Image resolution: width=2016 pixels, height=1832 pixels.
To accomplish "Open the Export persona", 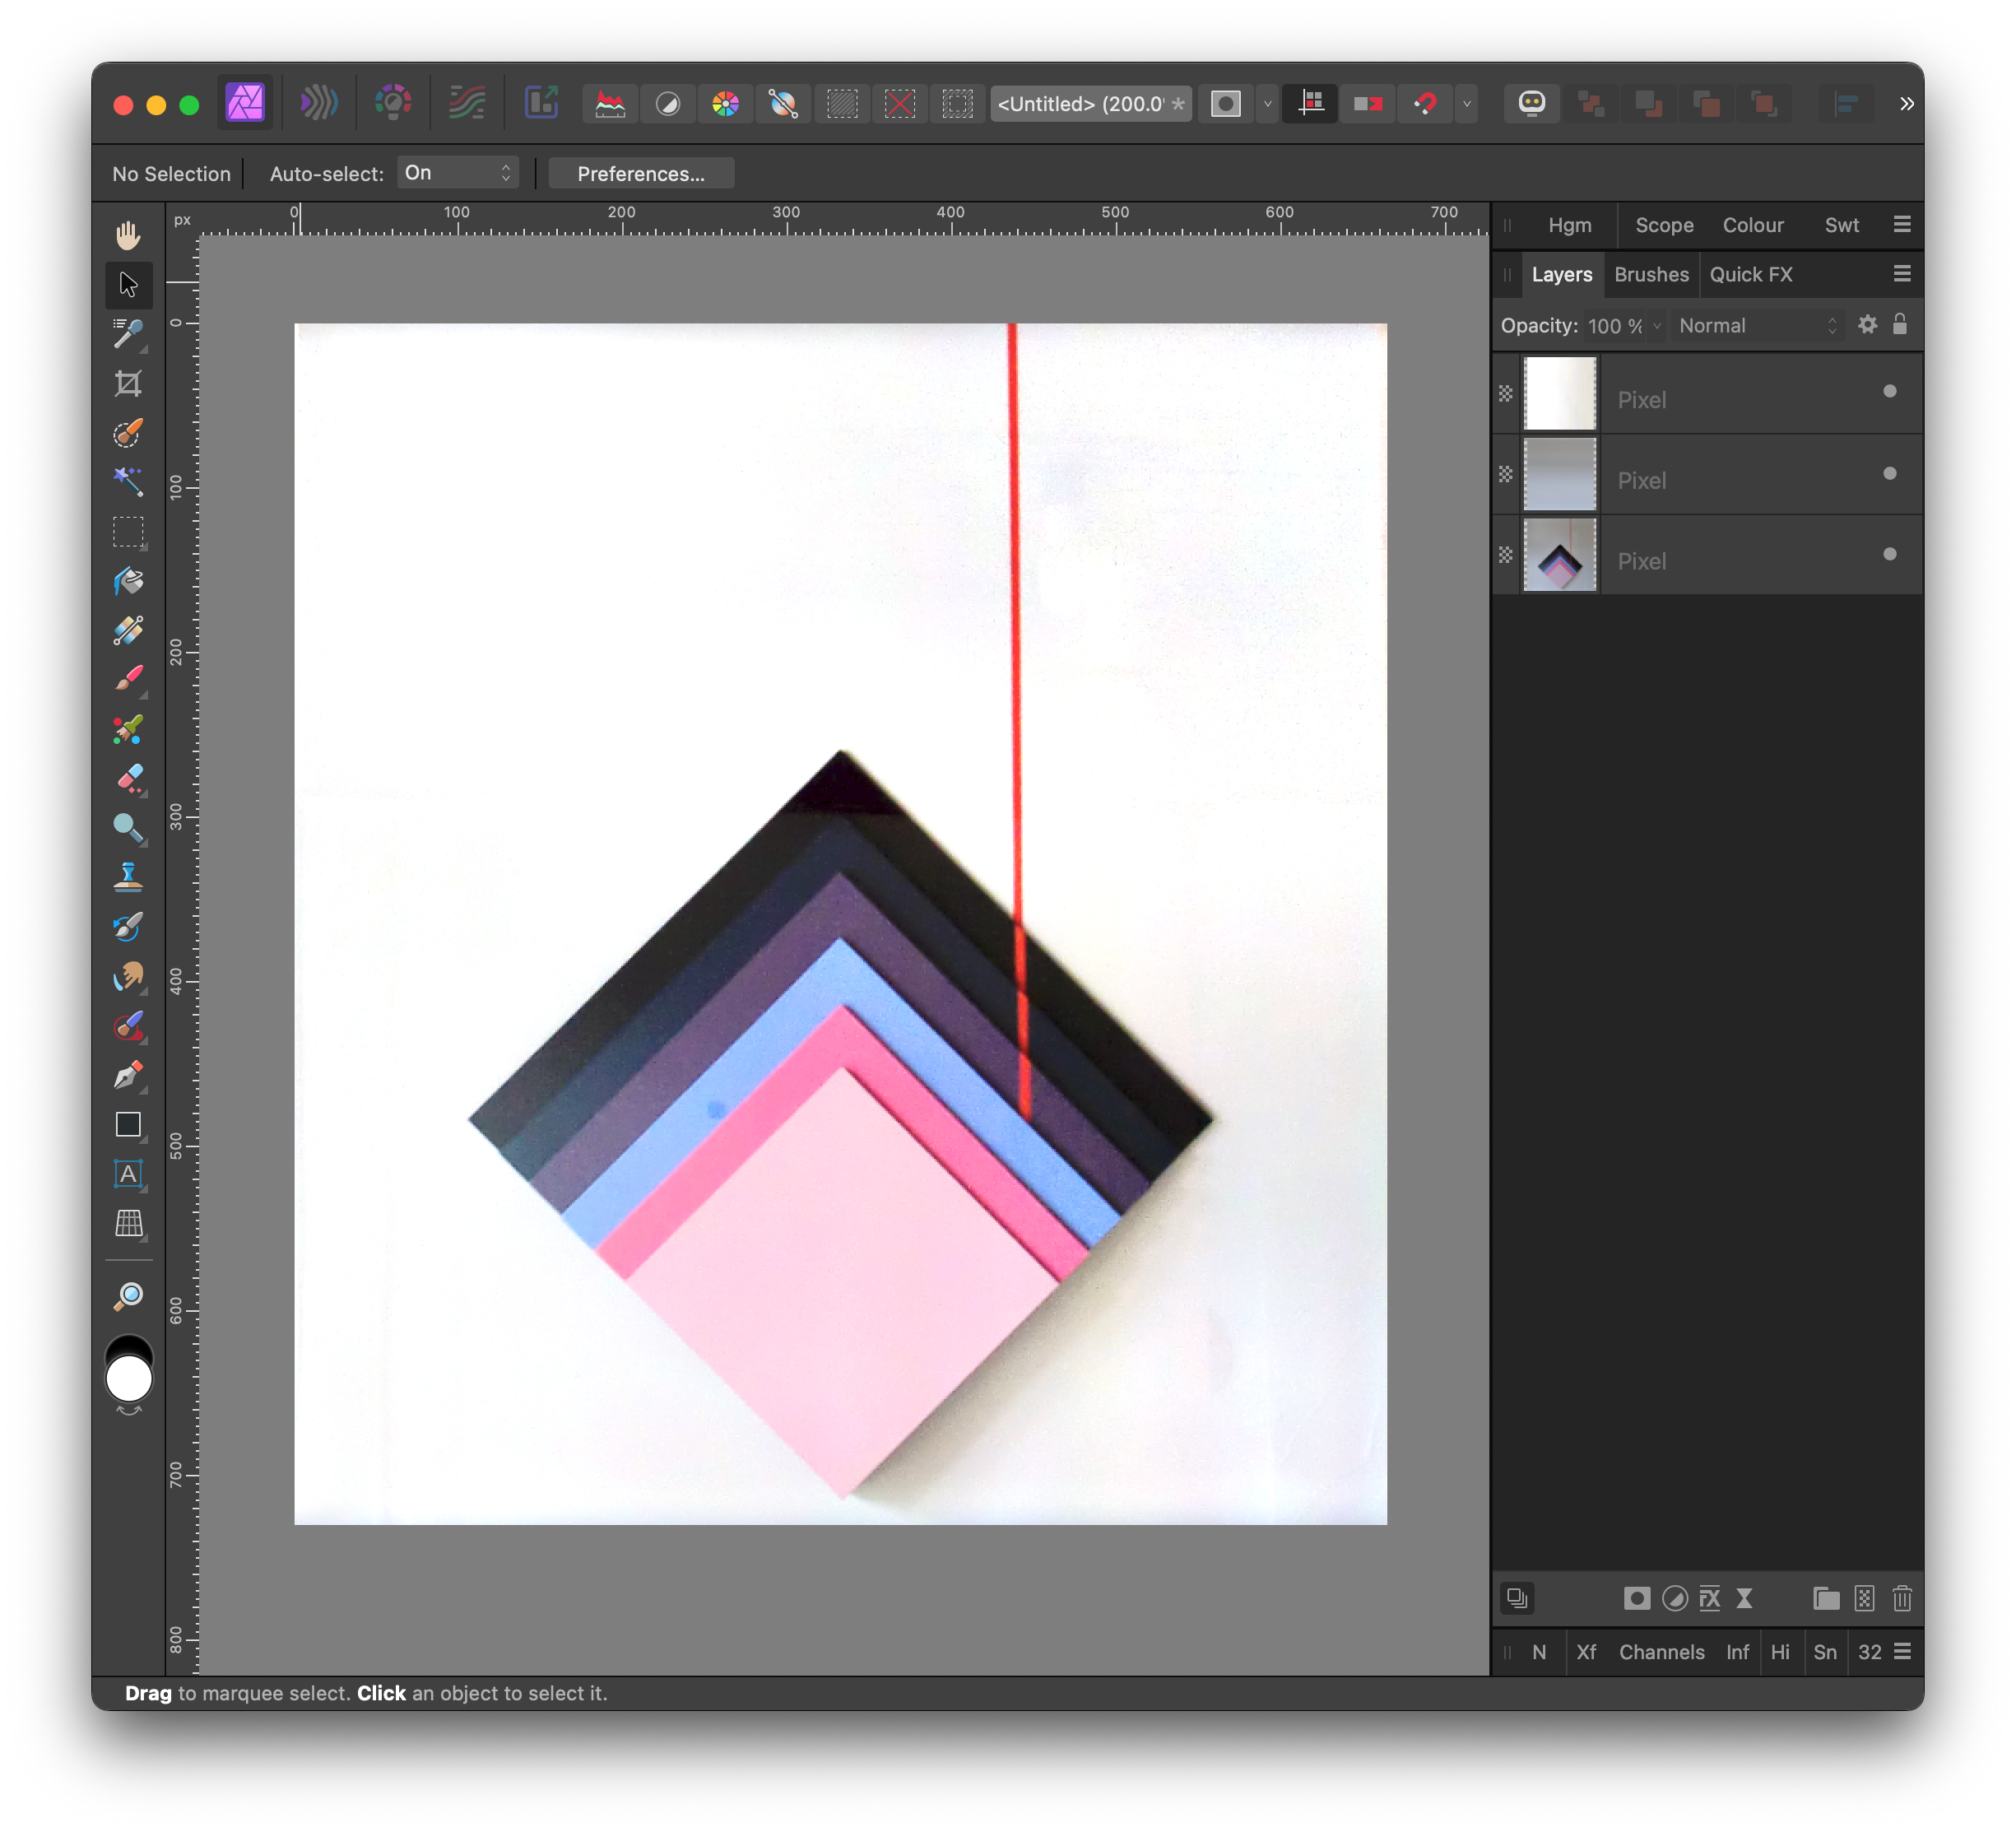I will [x=541, y=103].
